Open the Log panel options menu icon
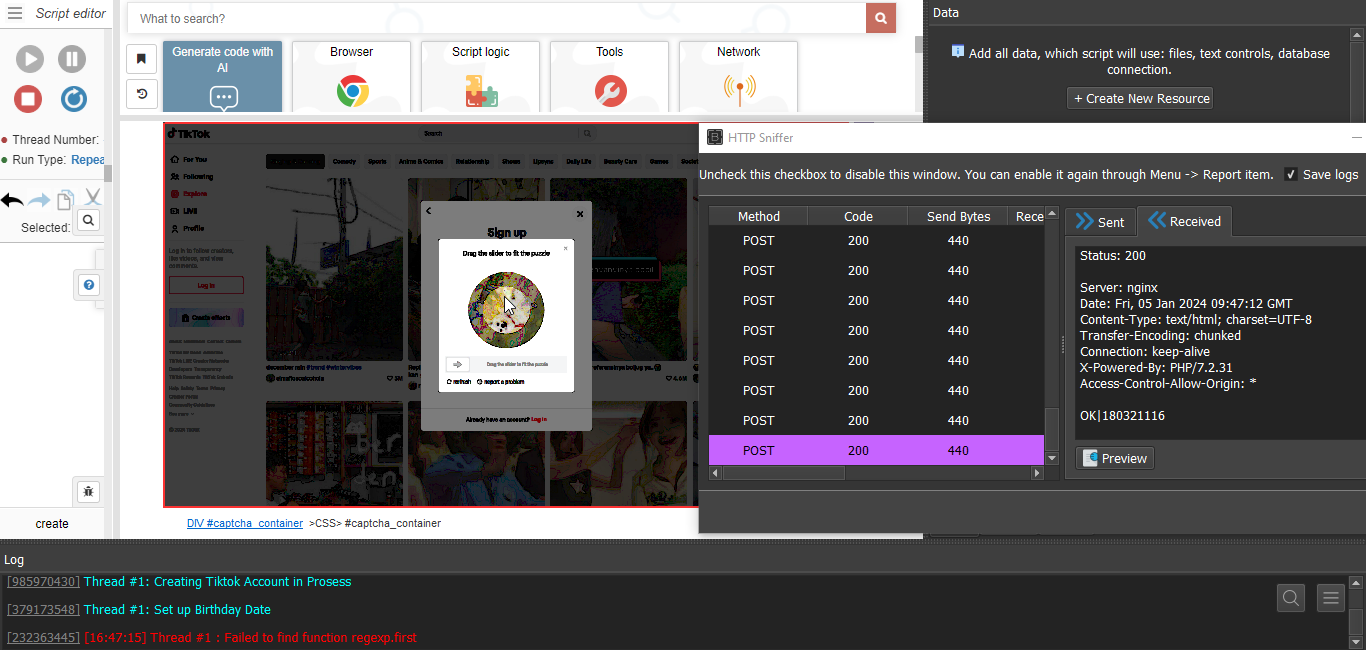This screenshot has width=1366, height=650. 1330,598
